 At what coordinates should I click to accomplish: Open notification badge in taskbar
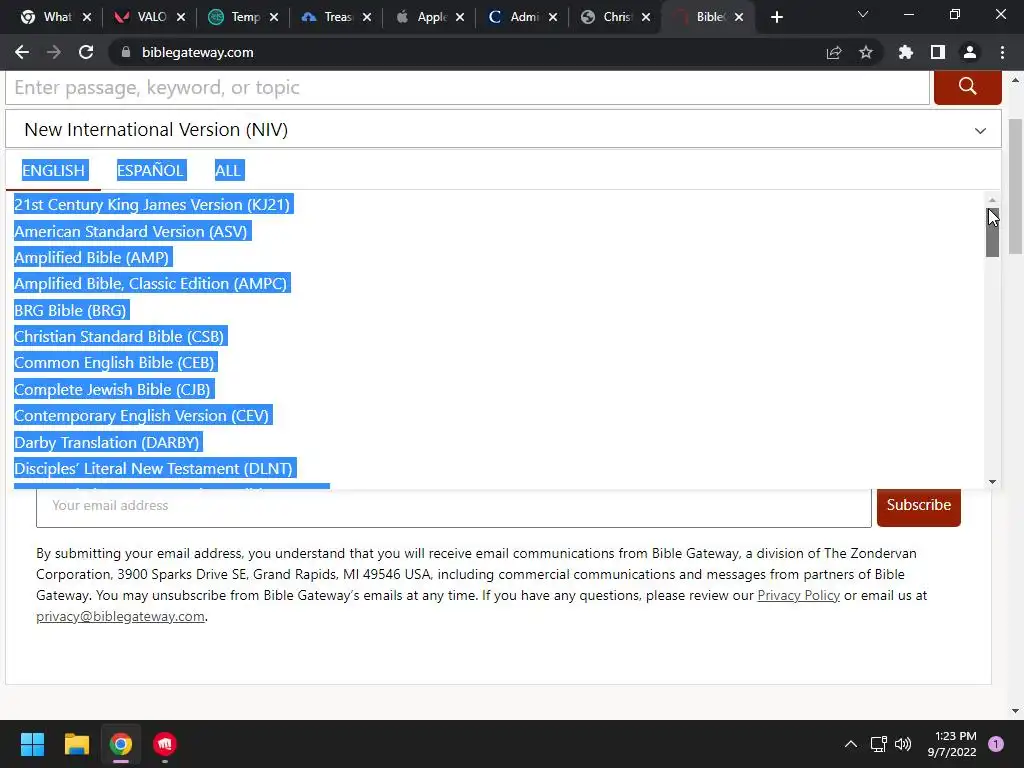pyautogui.click(x=996, y=744)
